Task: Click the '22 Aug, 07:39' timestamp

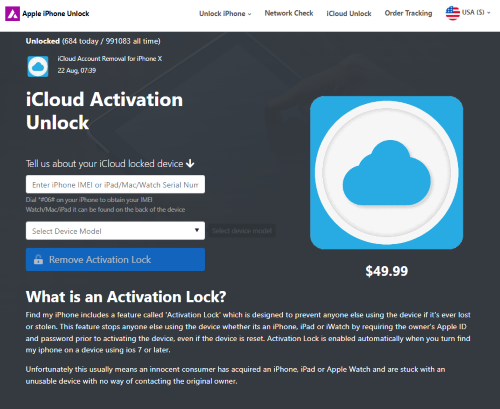Action: 77,70
